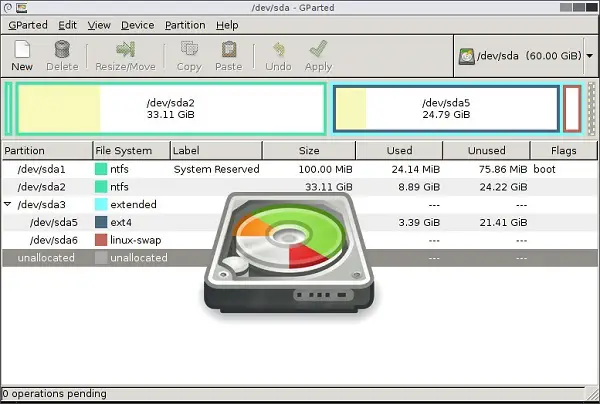Open the /dev/sda device dropdown arrow
Viewport: 600px width, 404px height.
click(590, 56)
